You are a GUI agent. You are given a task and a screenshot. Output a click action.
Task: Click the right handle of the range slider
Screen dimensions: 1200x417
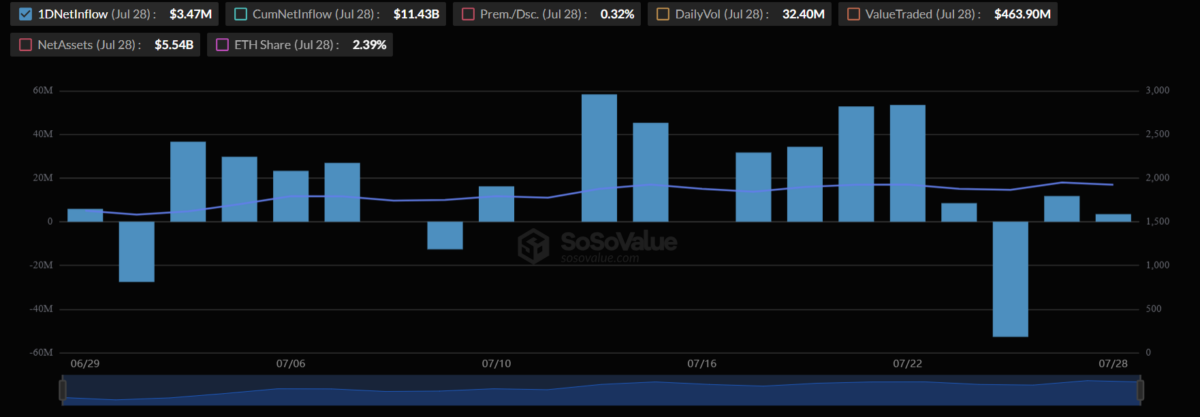[x=1142, y=391]
